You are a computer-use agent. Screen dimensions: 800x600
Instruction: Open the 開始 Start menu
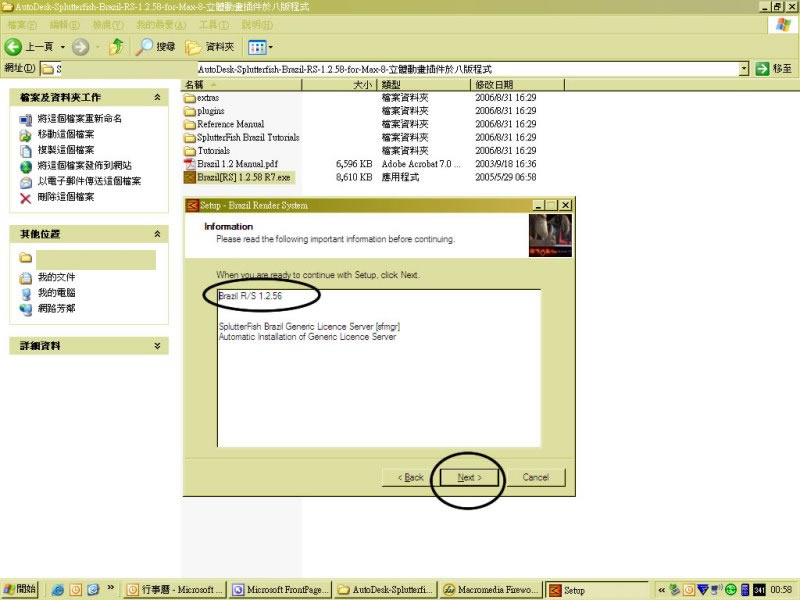click(x=20, y=589)
